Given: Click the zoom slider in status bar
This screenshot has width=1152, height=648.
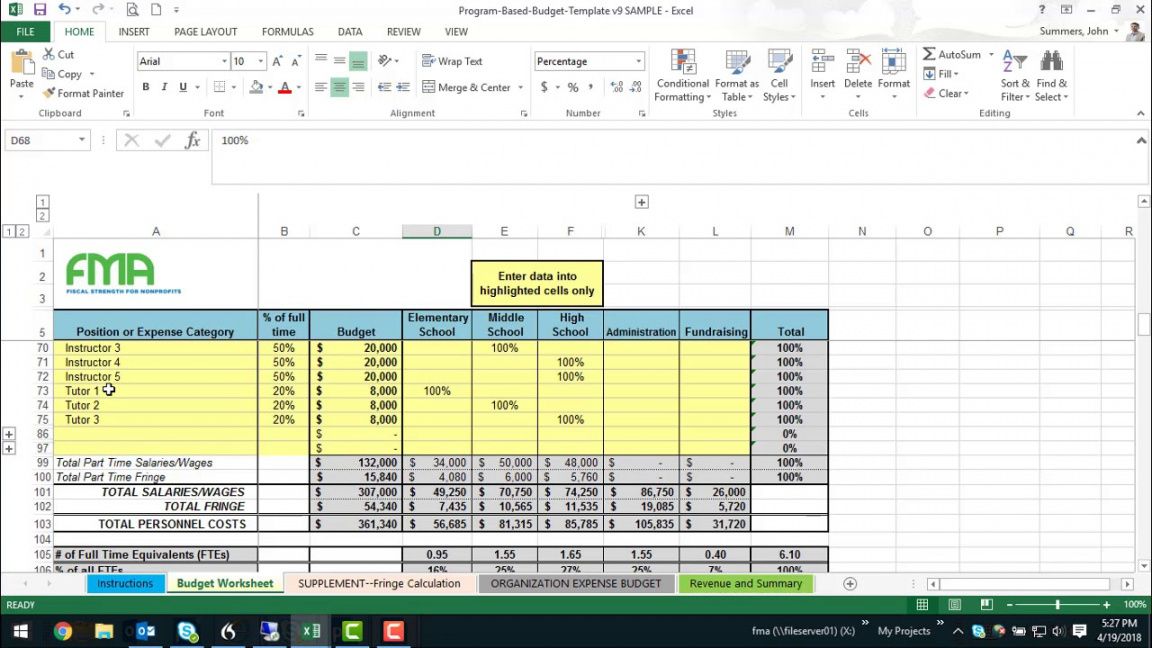Looking at the screenshot, I should (1057, 605).
